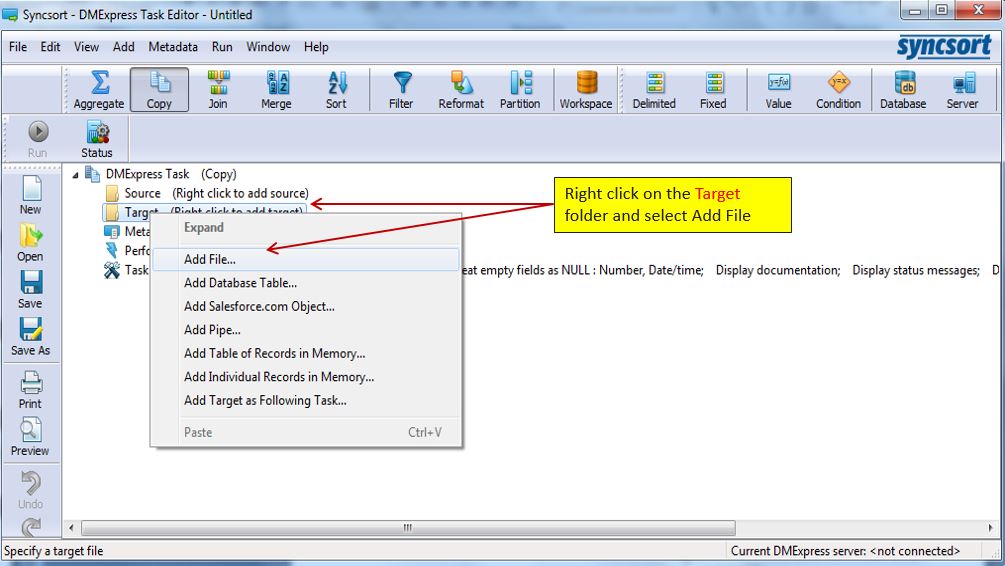Open the View menu
Viewport: 1005px width, 566px height.
[86, 47]
